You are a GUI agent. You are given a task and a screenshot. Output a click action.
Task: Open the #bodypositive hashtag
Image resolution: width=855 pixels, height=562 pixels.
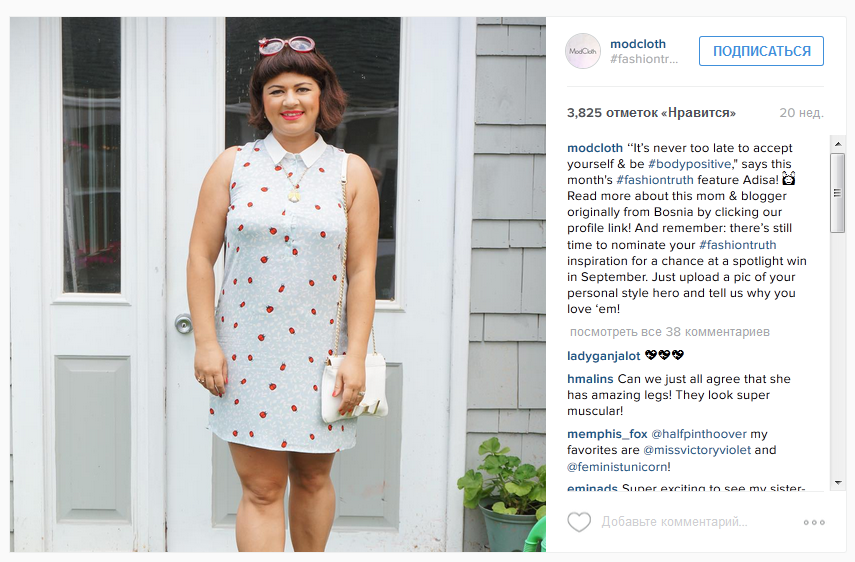[690, 164]
